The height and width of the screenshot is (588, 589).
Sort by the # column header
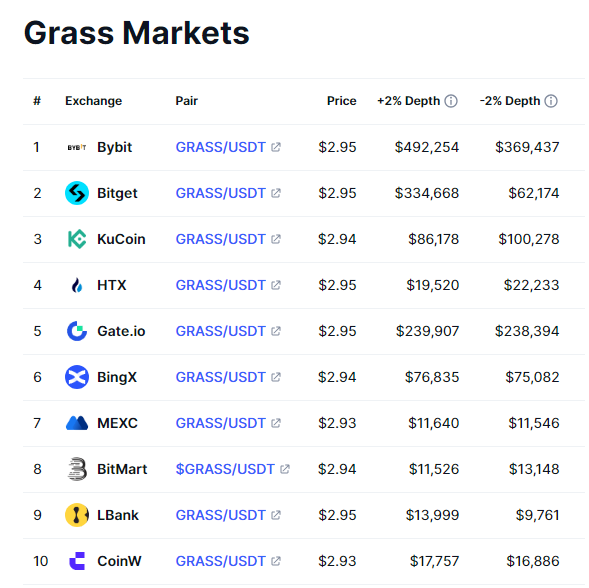pyautogui.click(x=37, y=101)
